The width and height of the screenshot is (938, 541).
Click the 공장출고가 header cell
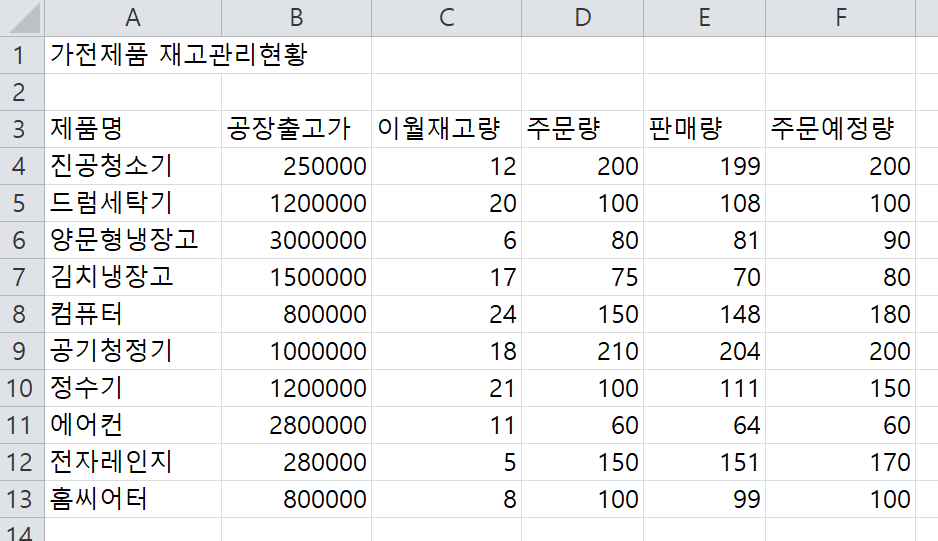(x=296, y=129)
